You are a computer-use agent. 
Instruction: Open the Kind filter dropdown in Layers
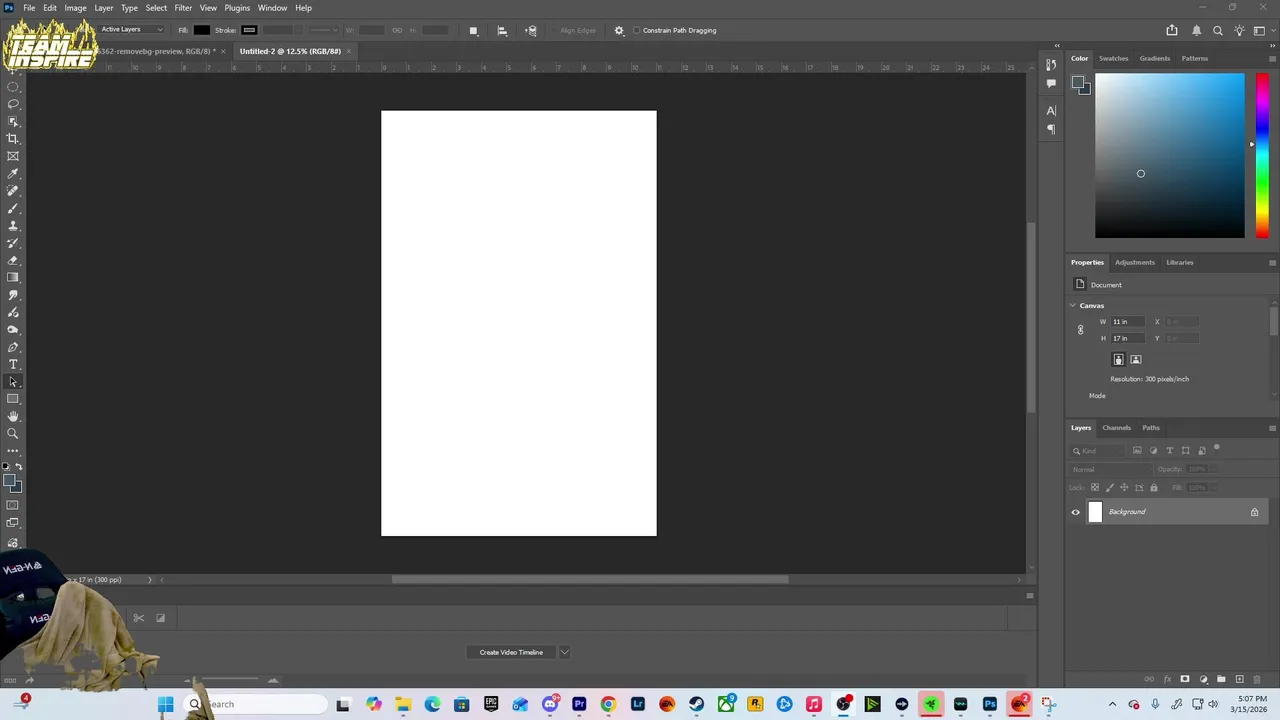[1098, 451]
